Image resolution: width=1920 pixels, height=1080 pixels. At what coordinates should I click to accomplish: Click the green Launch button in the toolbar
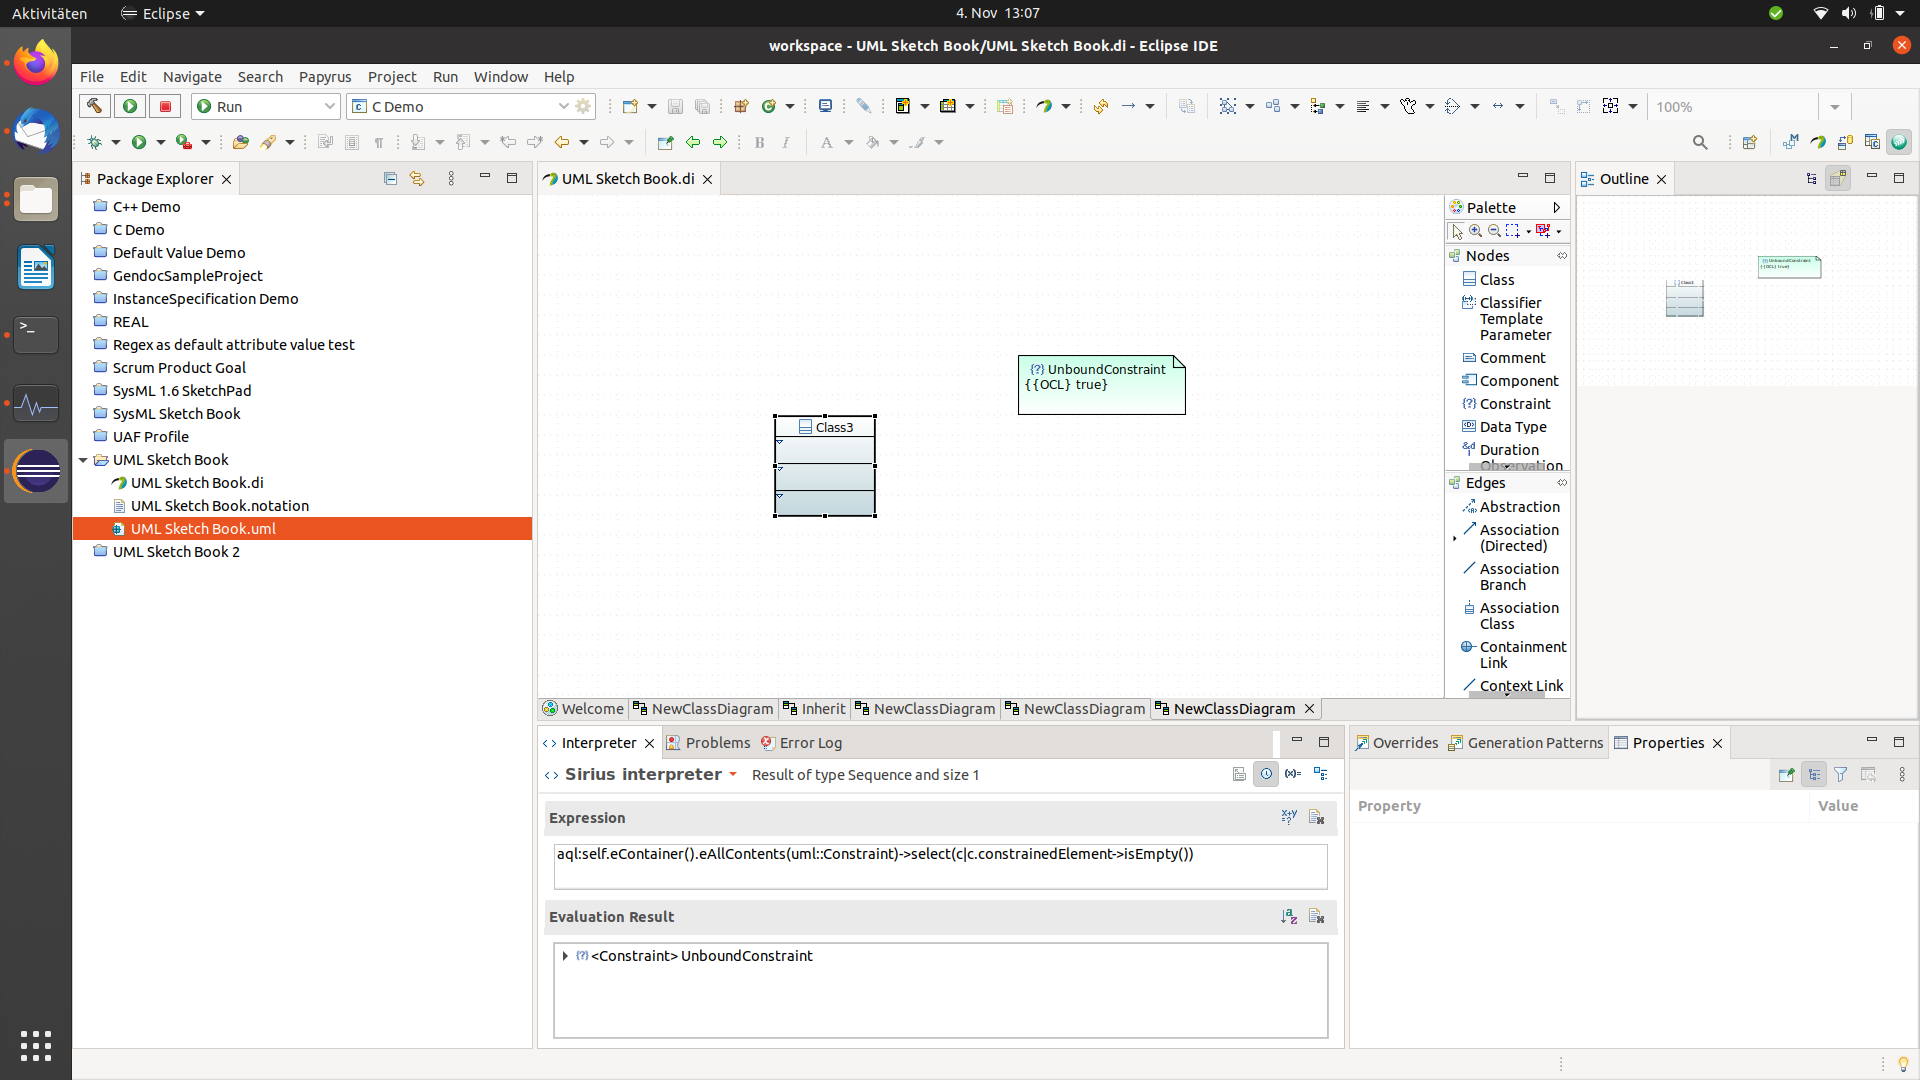pos(130,106)
